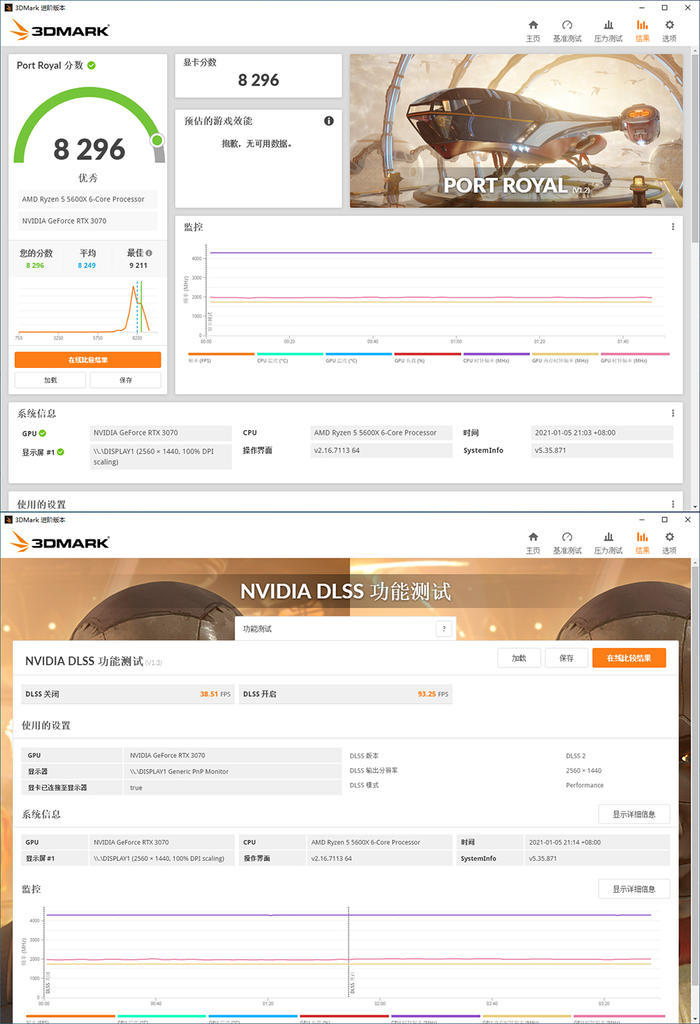700x1024 pixels.
Task: Open 结果 results tab in the Port Royal window
Action: click(x=643, y=31)
